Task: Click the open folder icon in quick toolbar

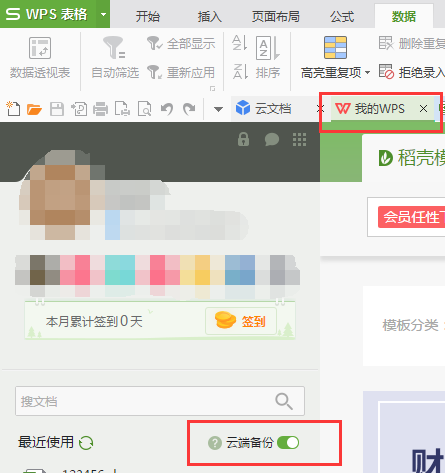Action: [x=34, y=109]
